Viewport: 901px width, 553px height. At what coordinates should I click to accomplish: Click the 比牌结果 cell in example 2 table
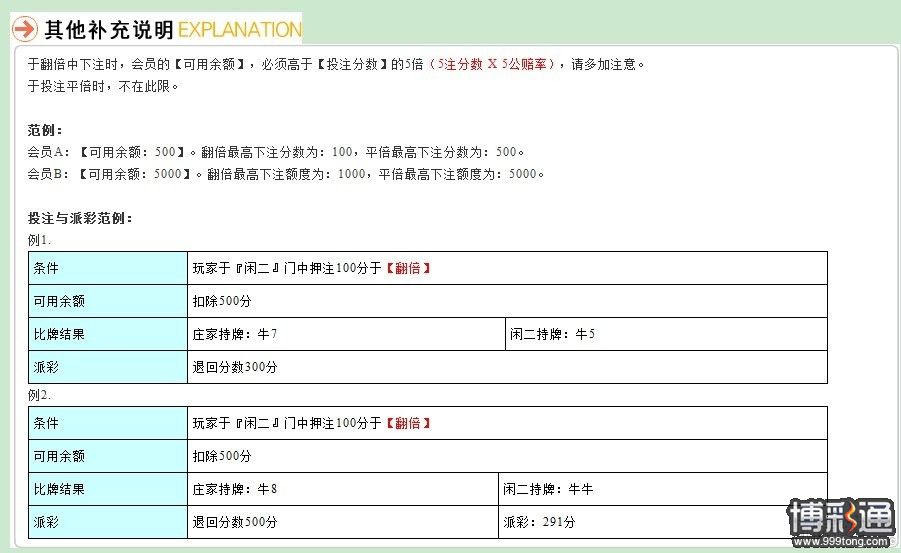click(108, 489)
